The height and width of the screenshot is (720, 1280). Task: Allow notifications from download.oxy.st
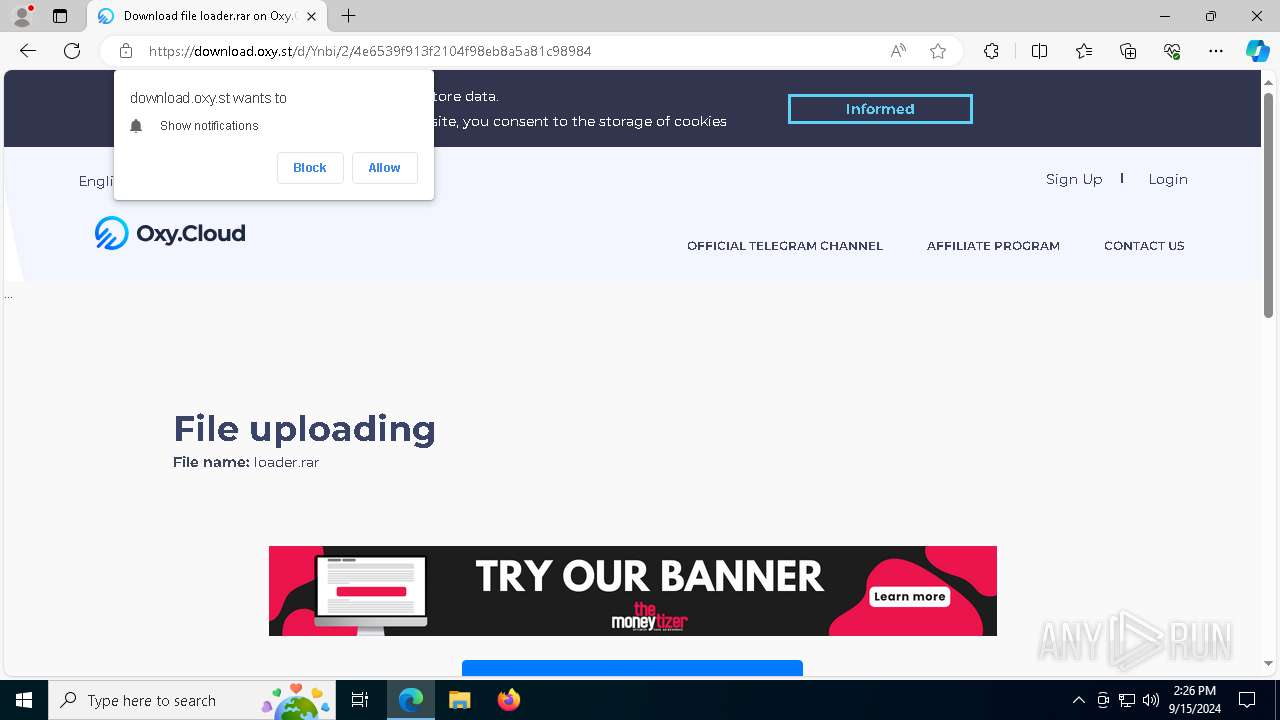pyautogui.click(x=384, y=168)
